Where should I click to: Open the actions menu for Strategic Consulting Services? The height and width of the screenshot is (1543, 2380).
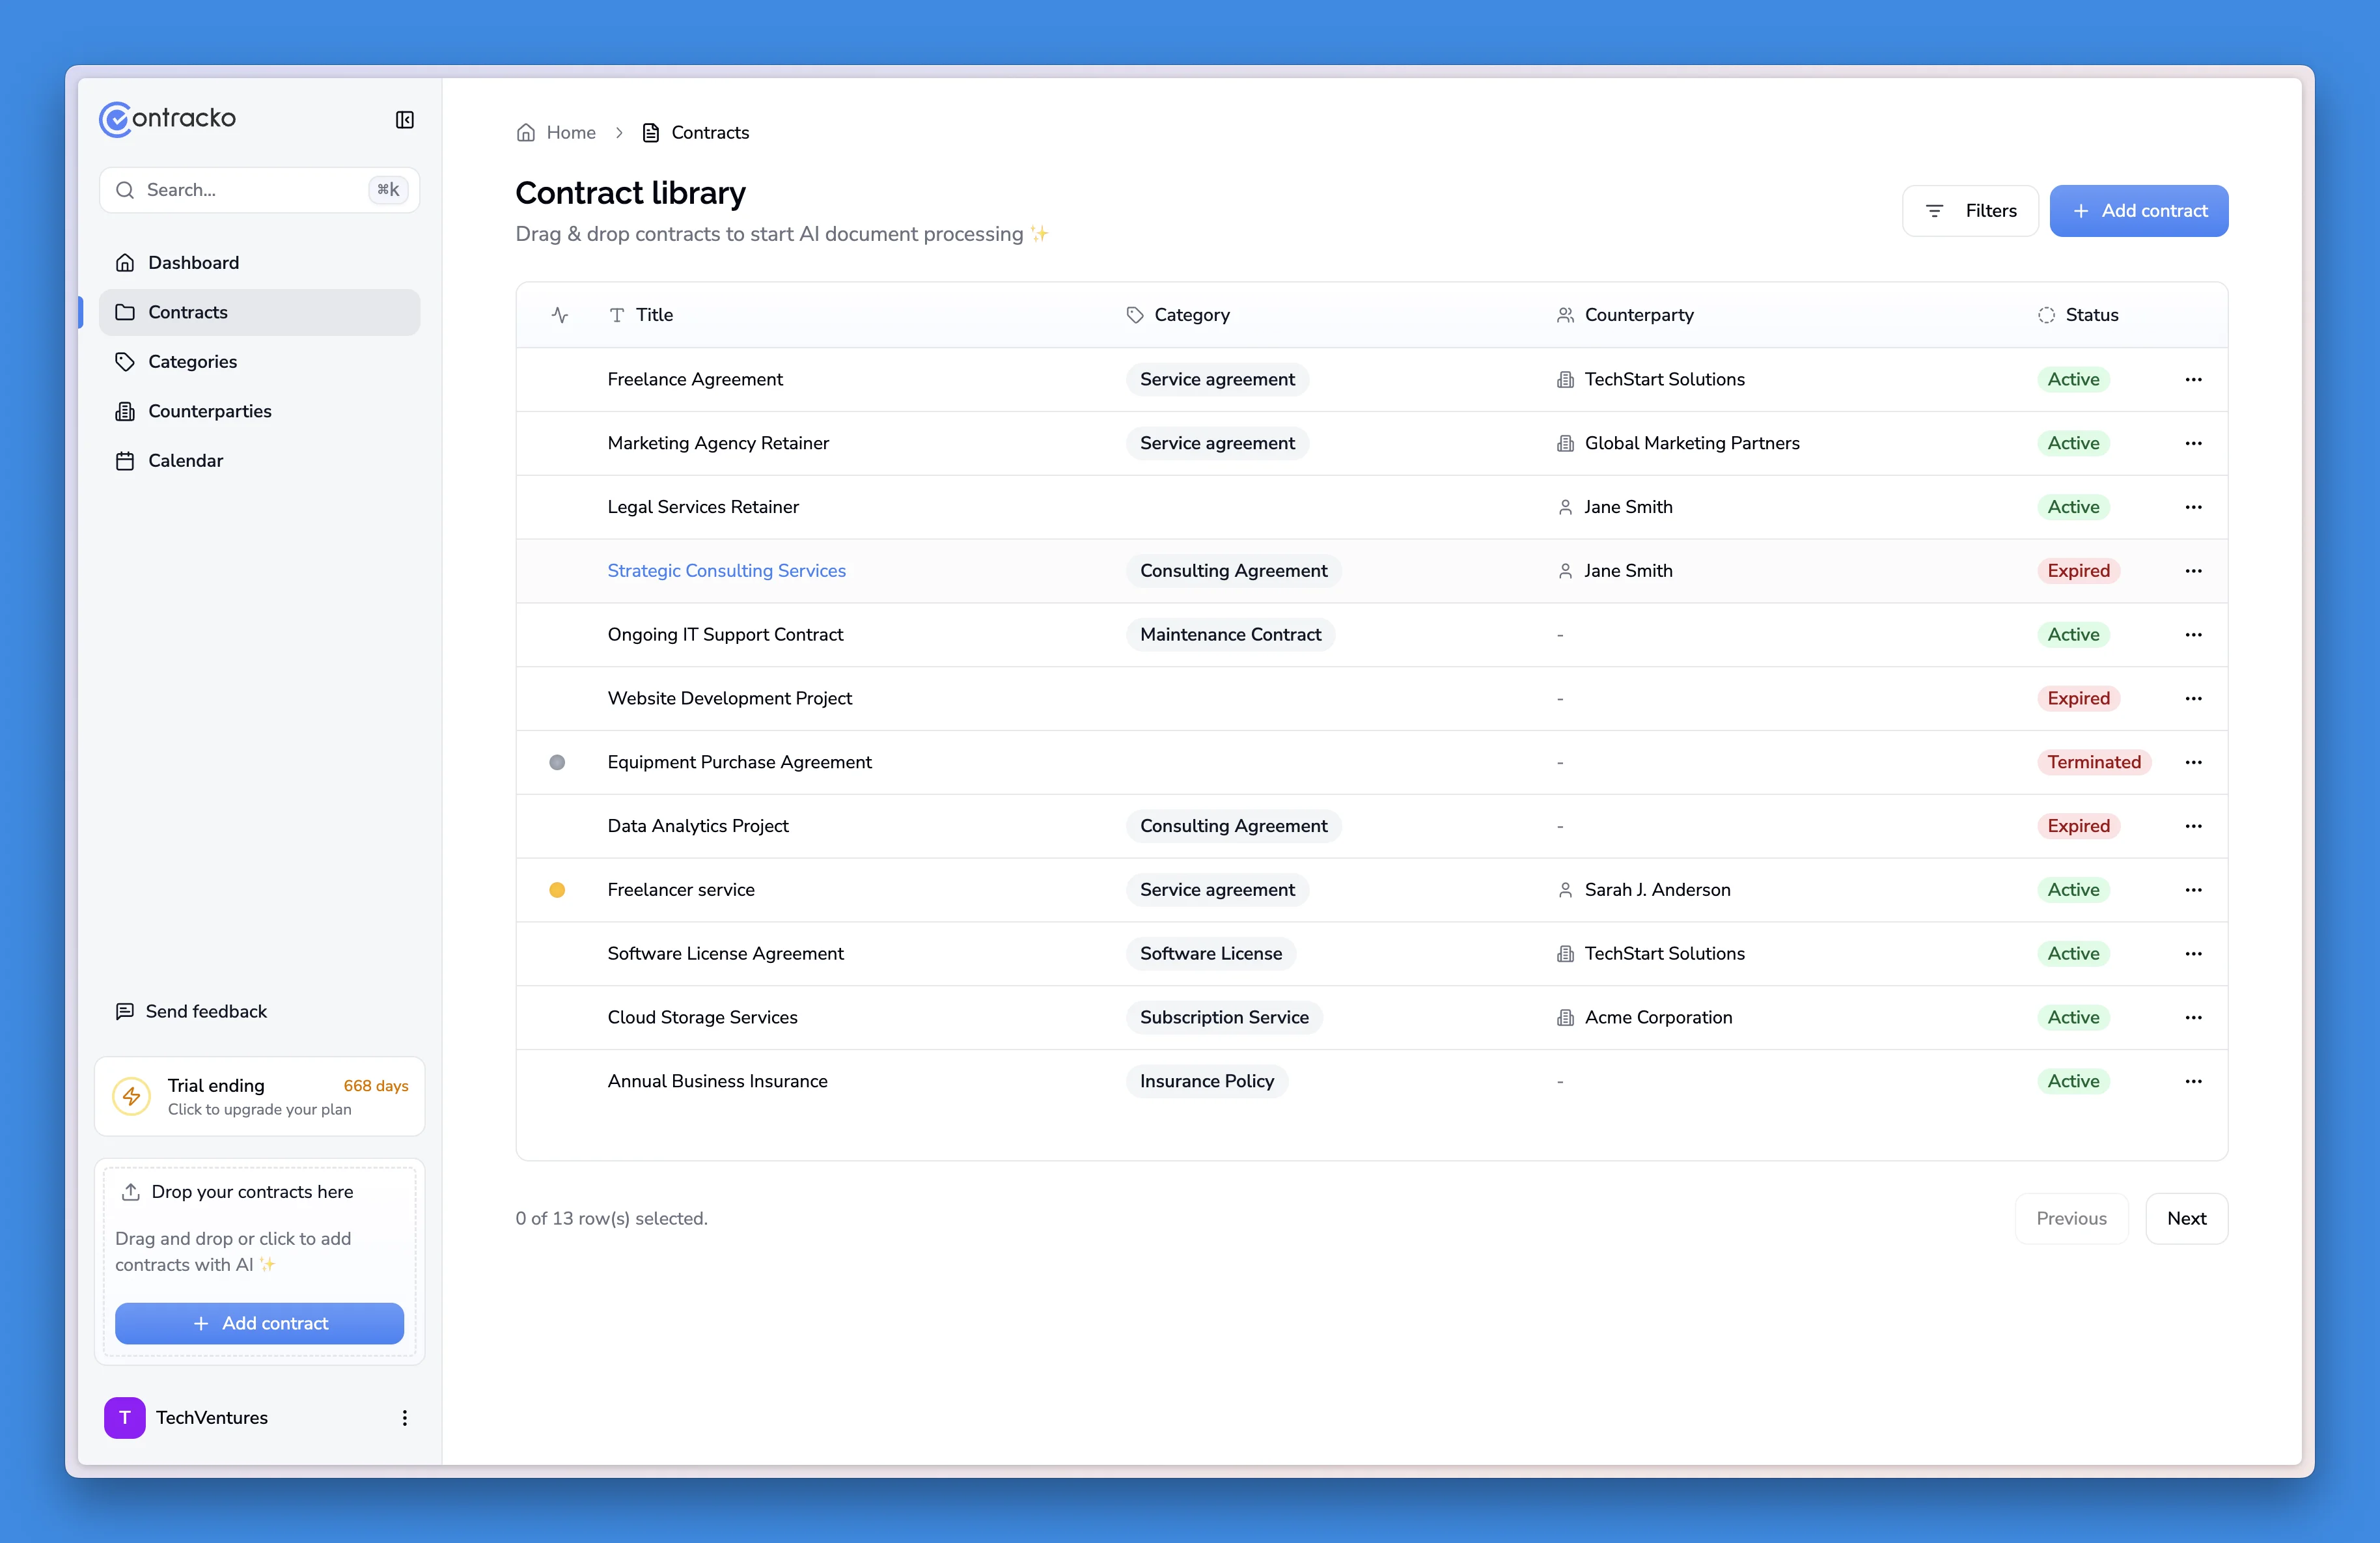coord(2194,570)
